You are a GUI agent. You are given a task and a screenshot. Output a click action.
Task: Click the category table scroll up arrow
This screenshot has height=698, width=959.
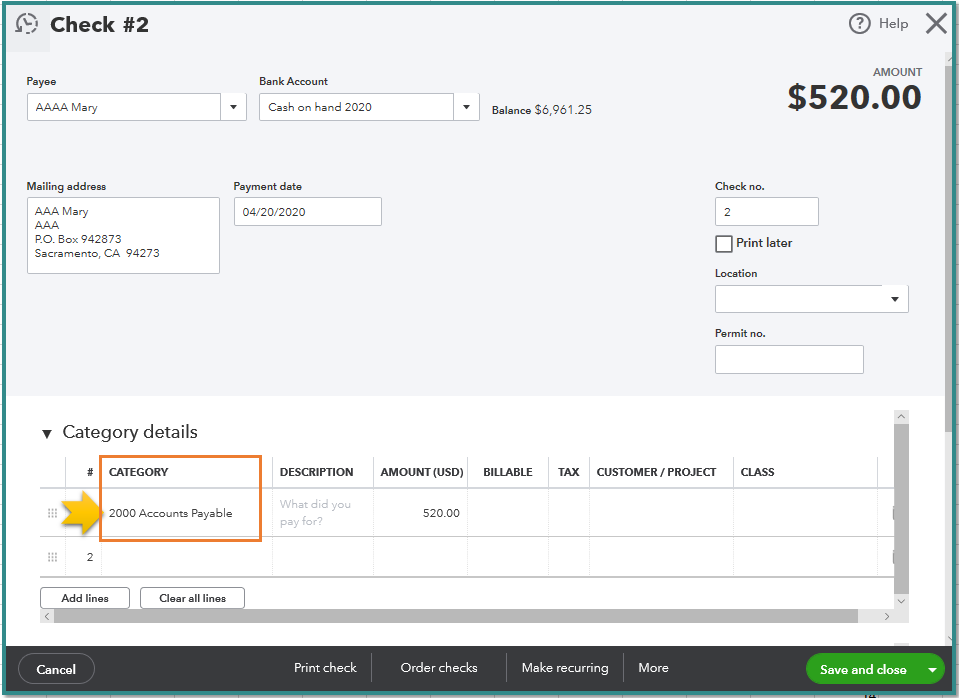point(901,417)
